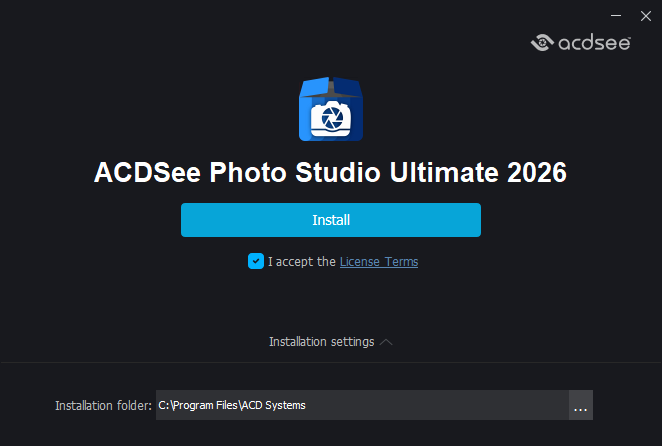Click the ACDSee eye logo symbol
The image size is (662, 446).
click(543, 42)
